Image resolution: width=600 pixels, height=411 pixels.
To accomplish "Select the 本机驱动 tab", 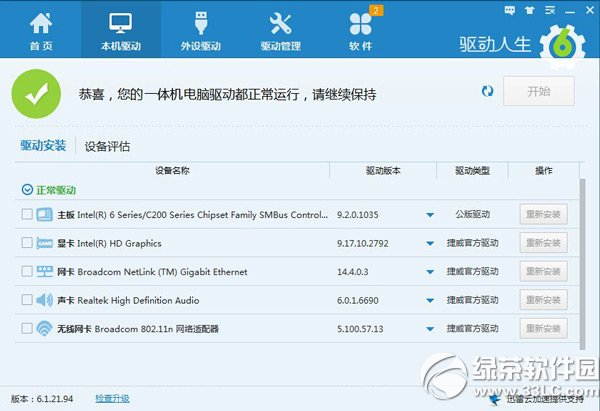I will pos(121,30).
